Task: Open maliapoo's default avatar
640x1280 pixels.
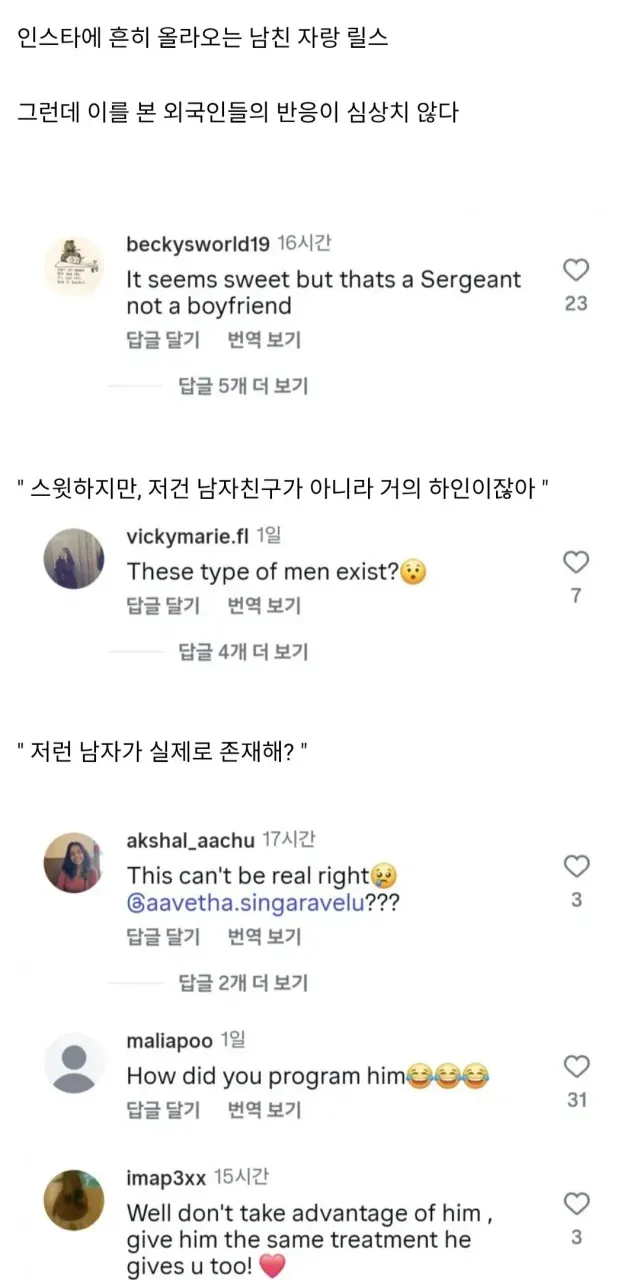Action: [74, 1063]
